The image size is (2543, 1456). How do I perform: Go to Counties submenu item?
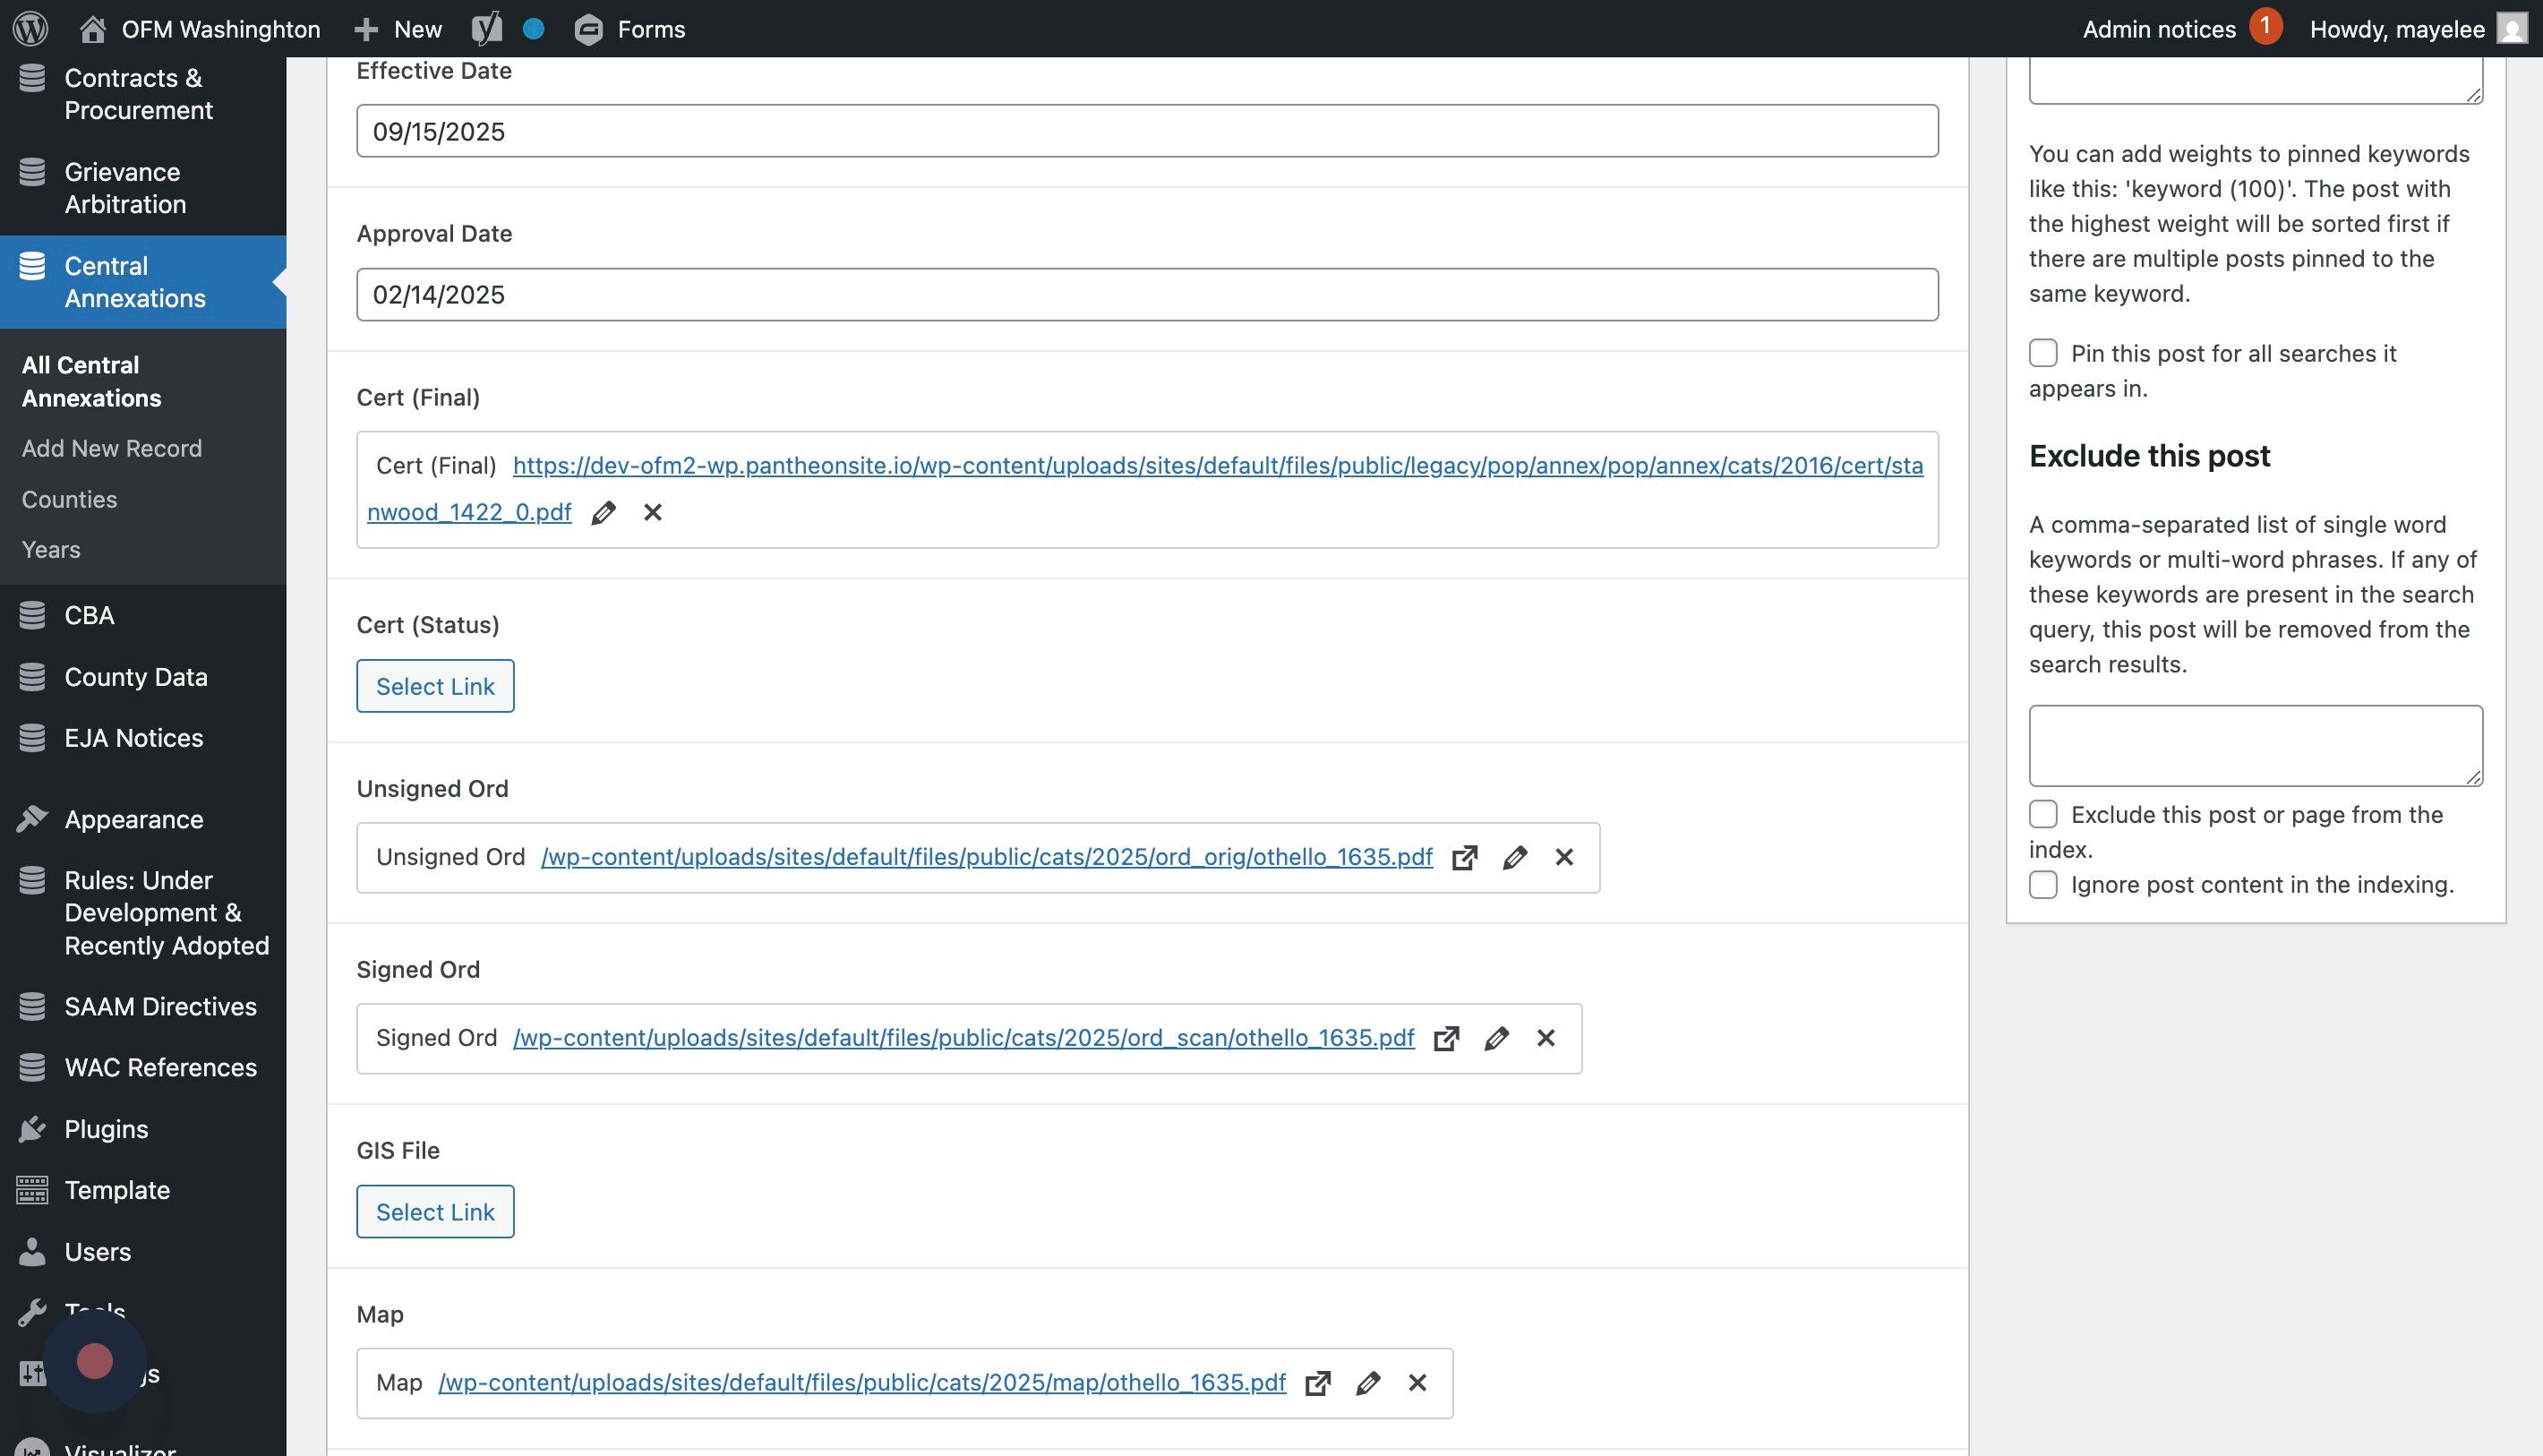(69, 499)
